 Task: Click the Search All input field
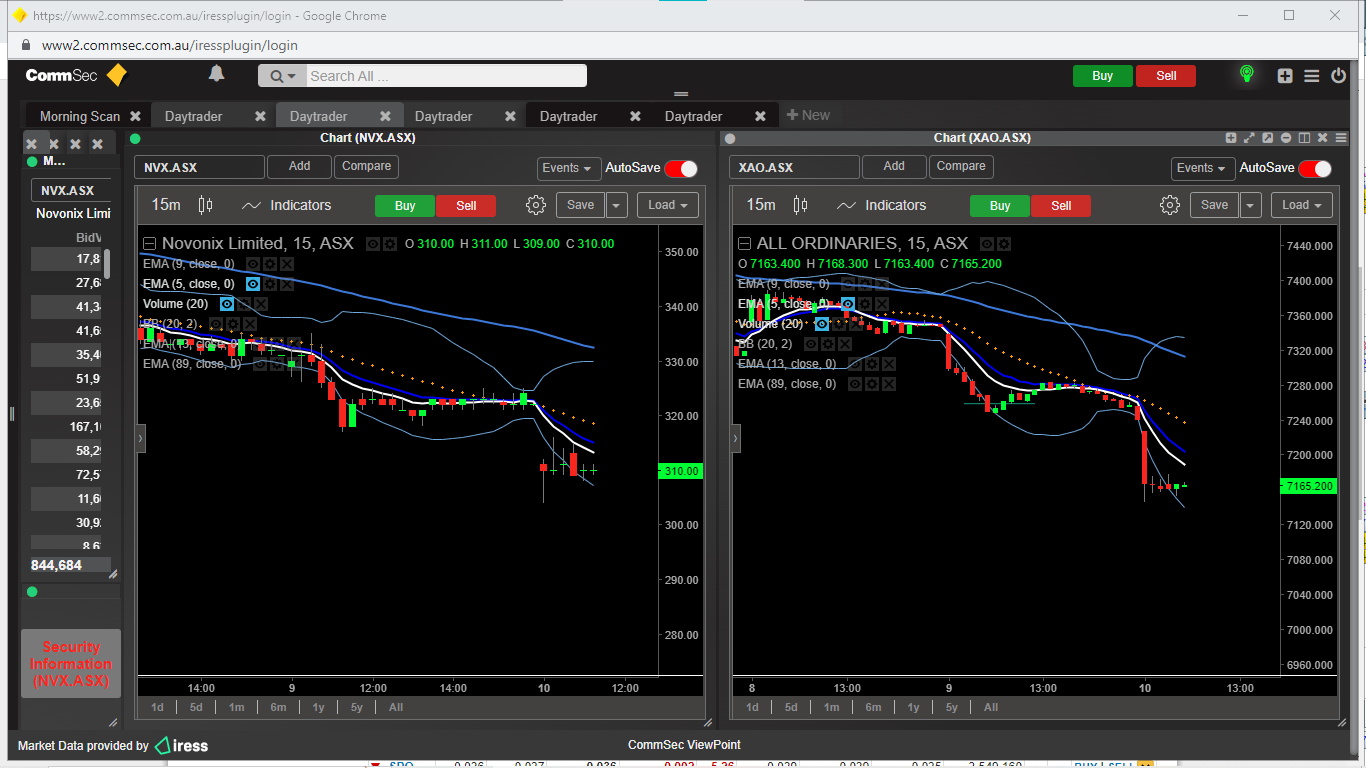[x=445, y=76]
